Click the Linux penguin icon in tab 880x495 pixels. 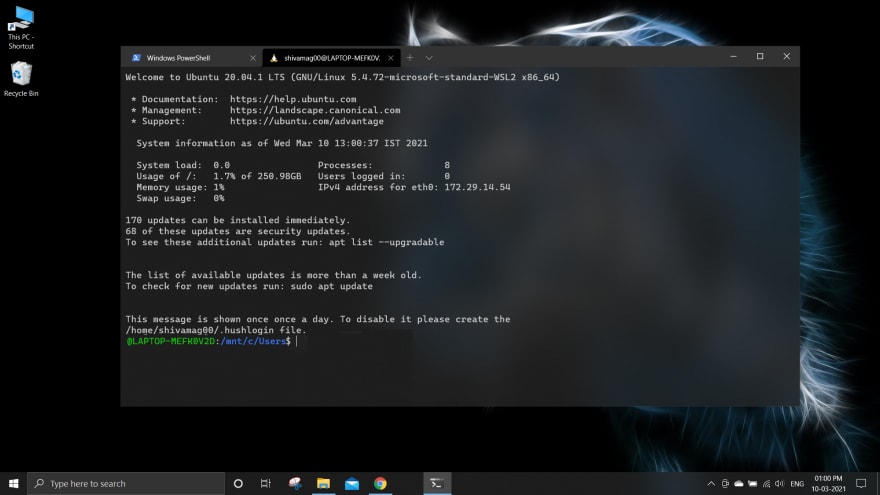pos(274,58)
